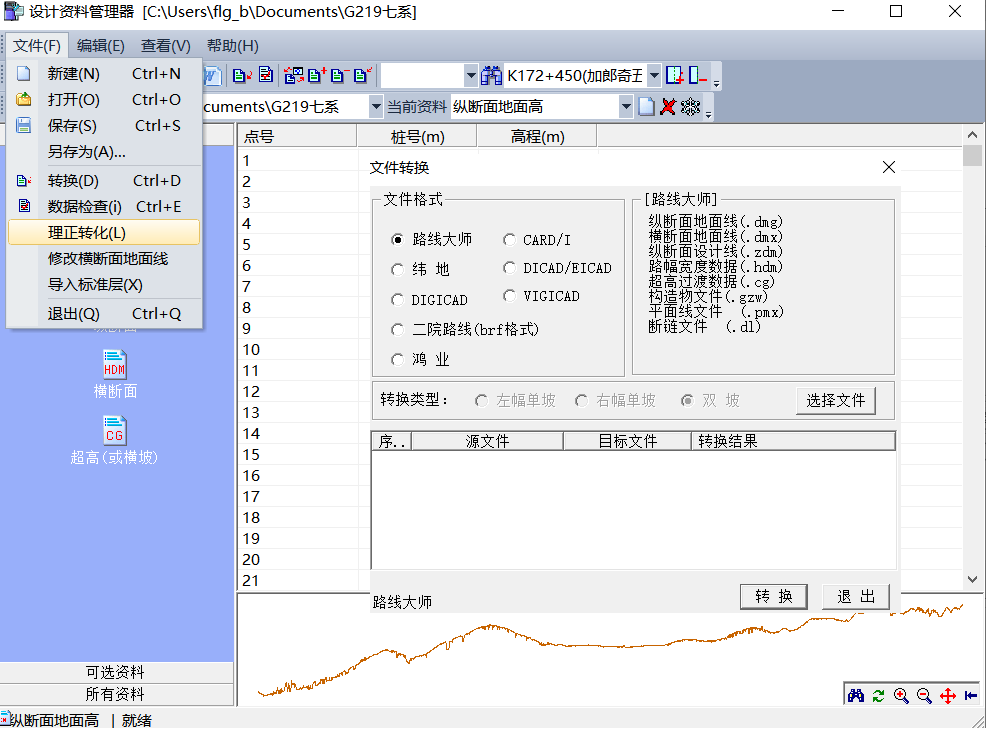Image resolution: width=987 pixels, height=729 pixels.
Task: Click the zoom out magnifier icon
Action: (x=924, y=696)
